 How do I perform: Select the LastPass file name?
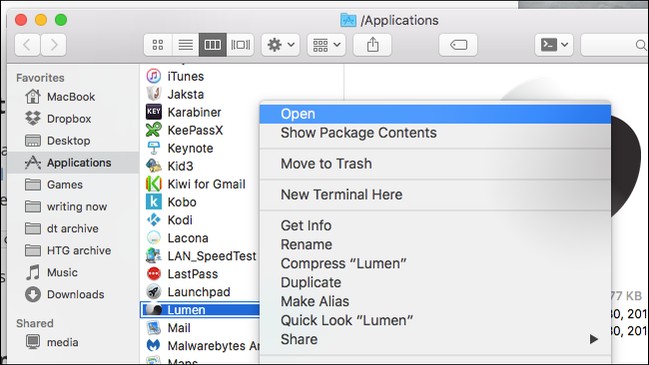pos(193,274)
